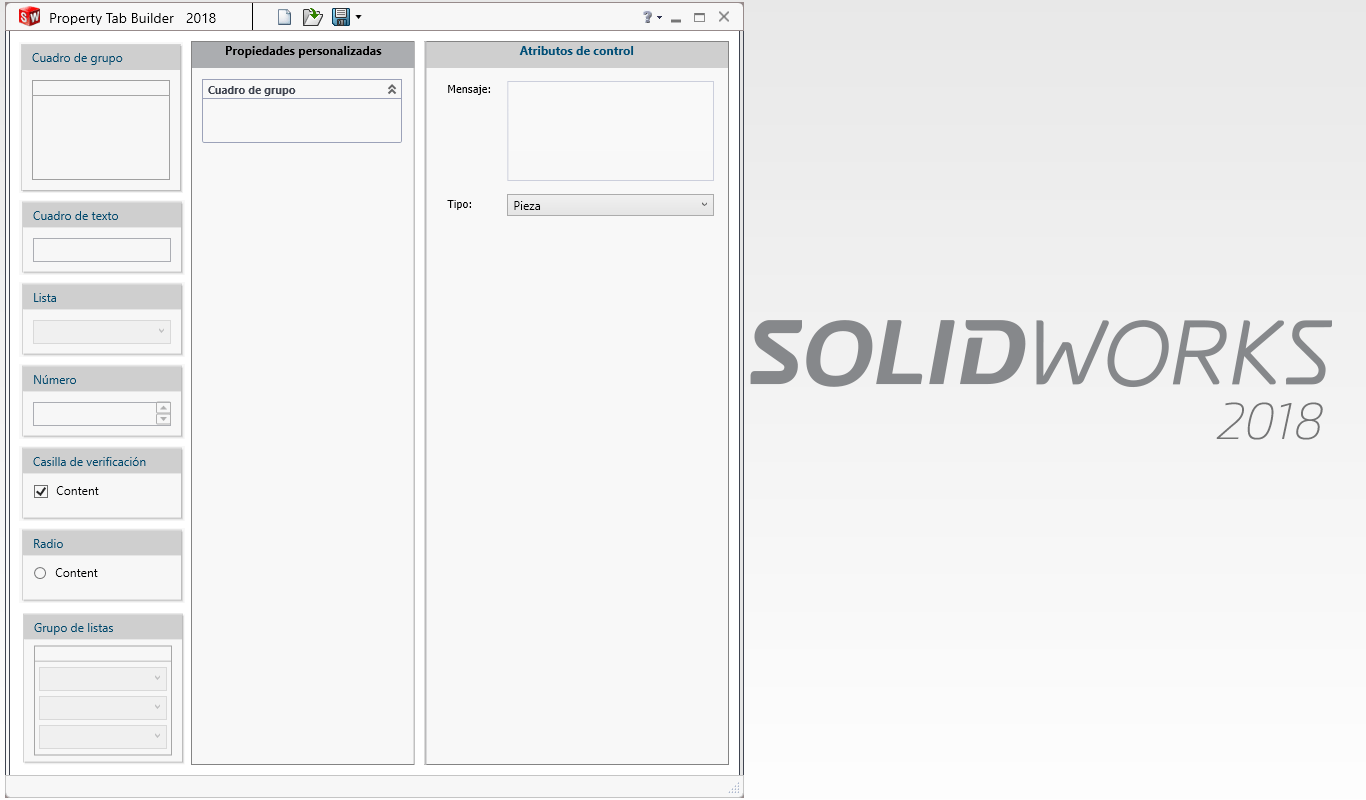Close the Property Tab Builder window
This screenshot has width=1366, height=800.
coord(724,17)
